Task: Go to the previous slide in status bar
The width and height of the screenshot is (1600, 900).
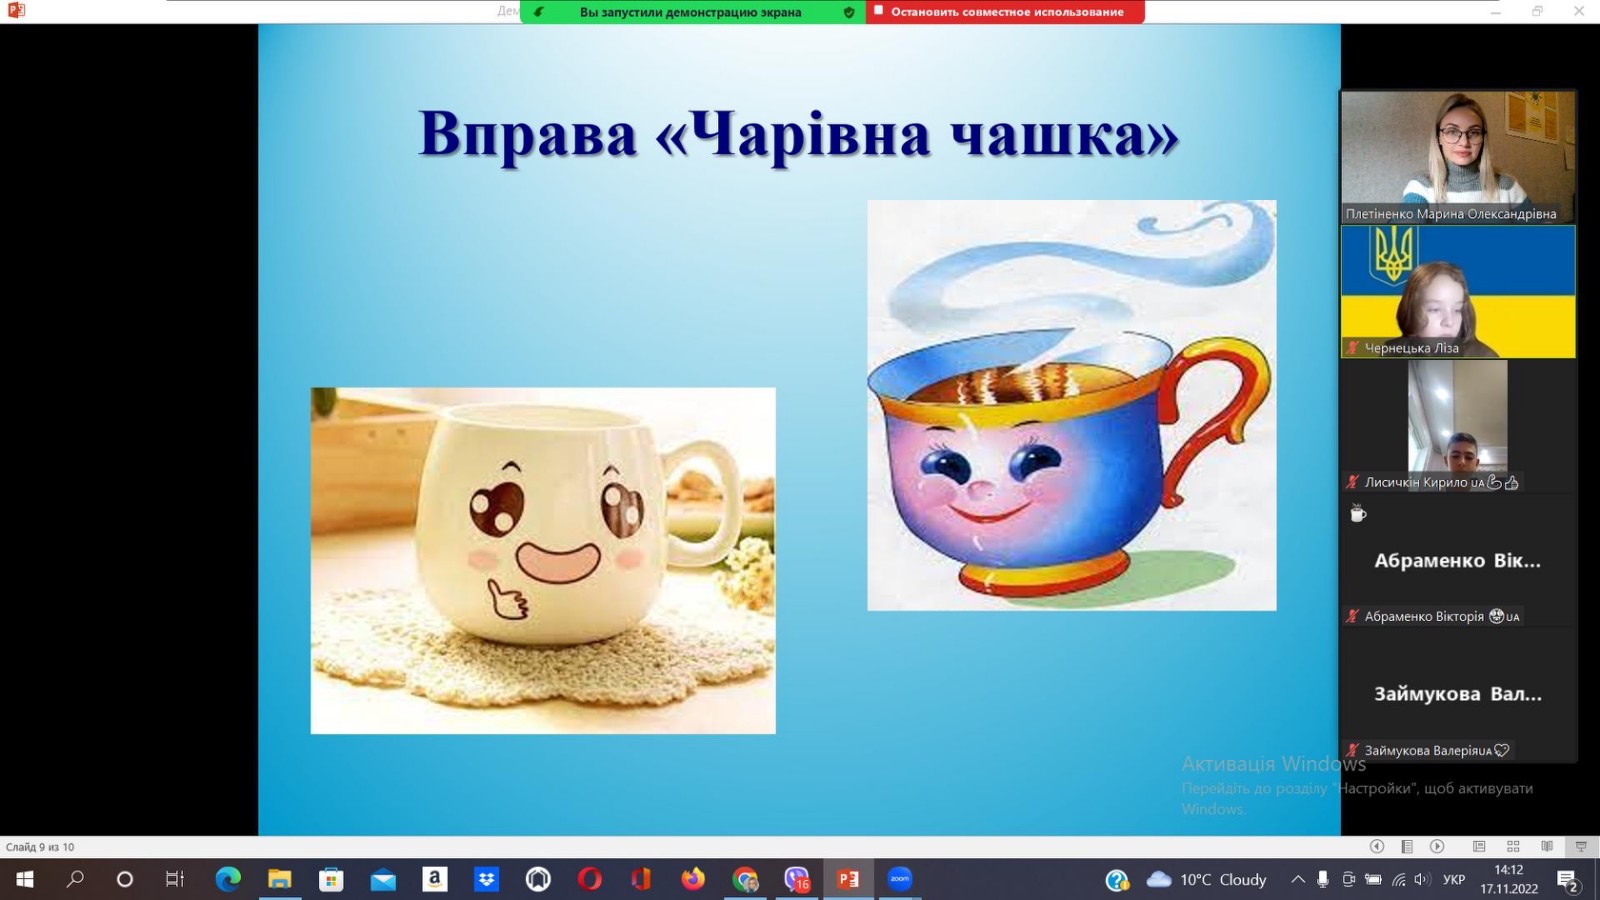Action: [x=1377, y=846]
